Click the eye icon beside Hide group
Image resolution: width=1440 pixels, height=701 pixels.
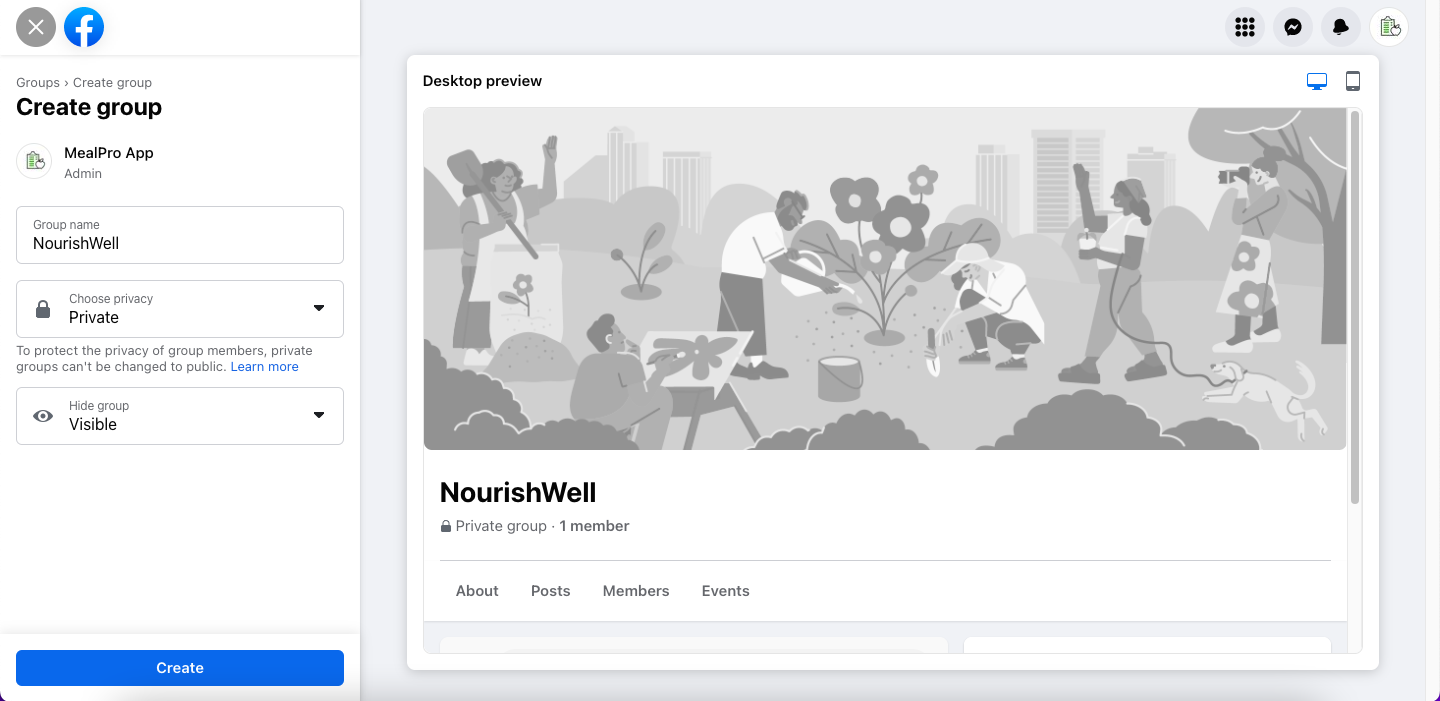43,416
